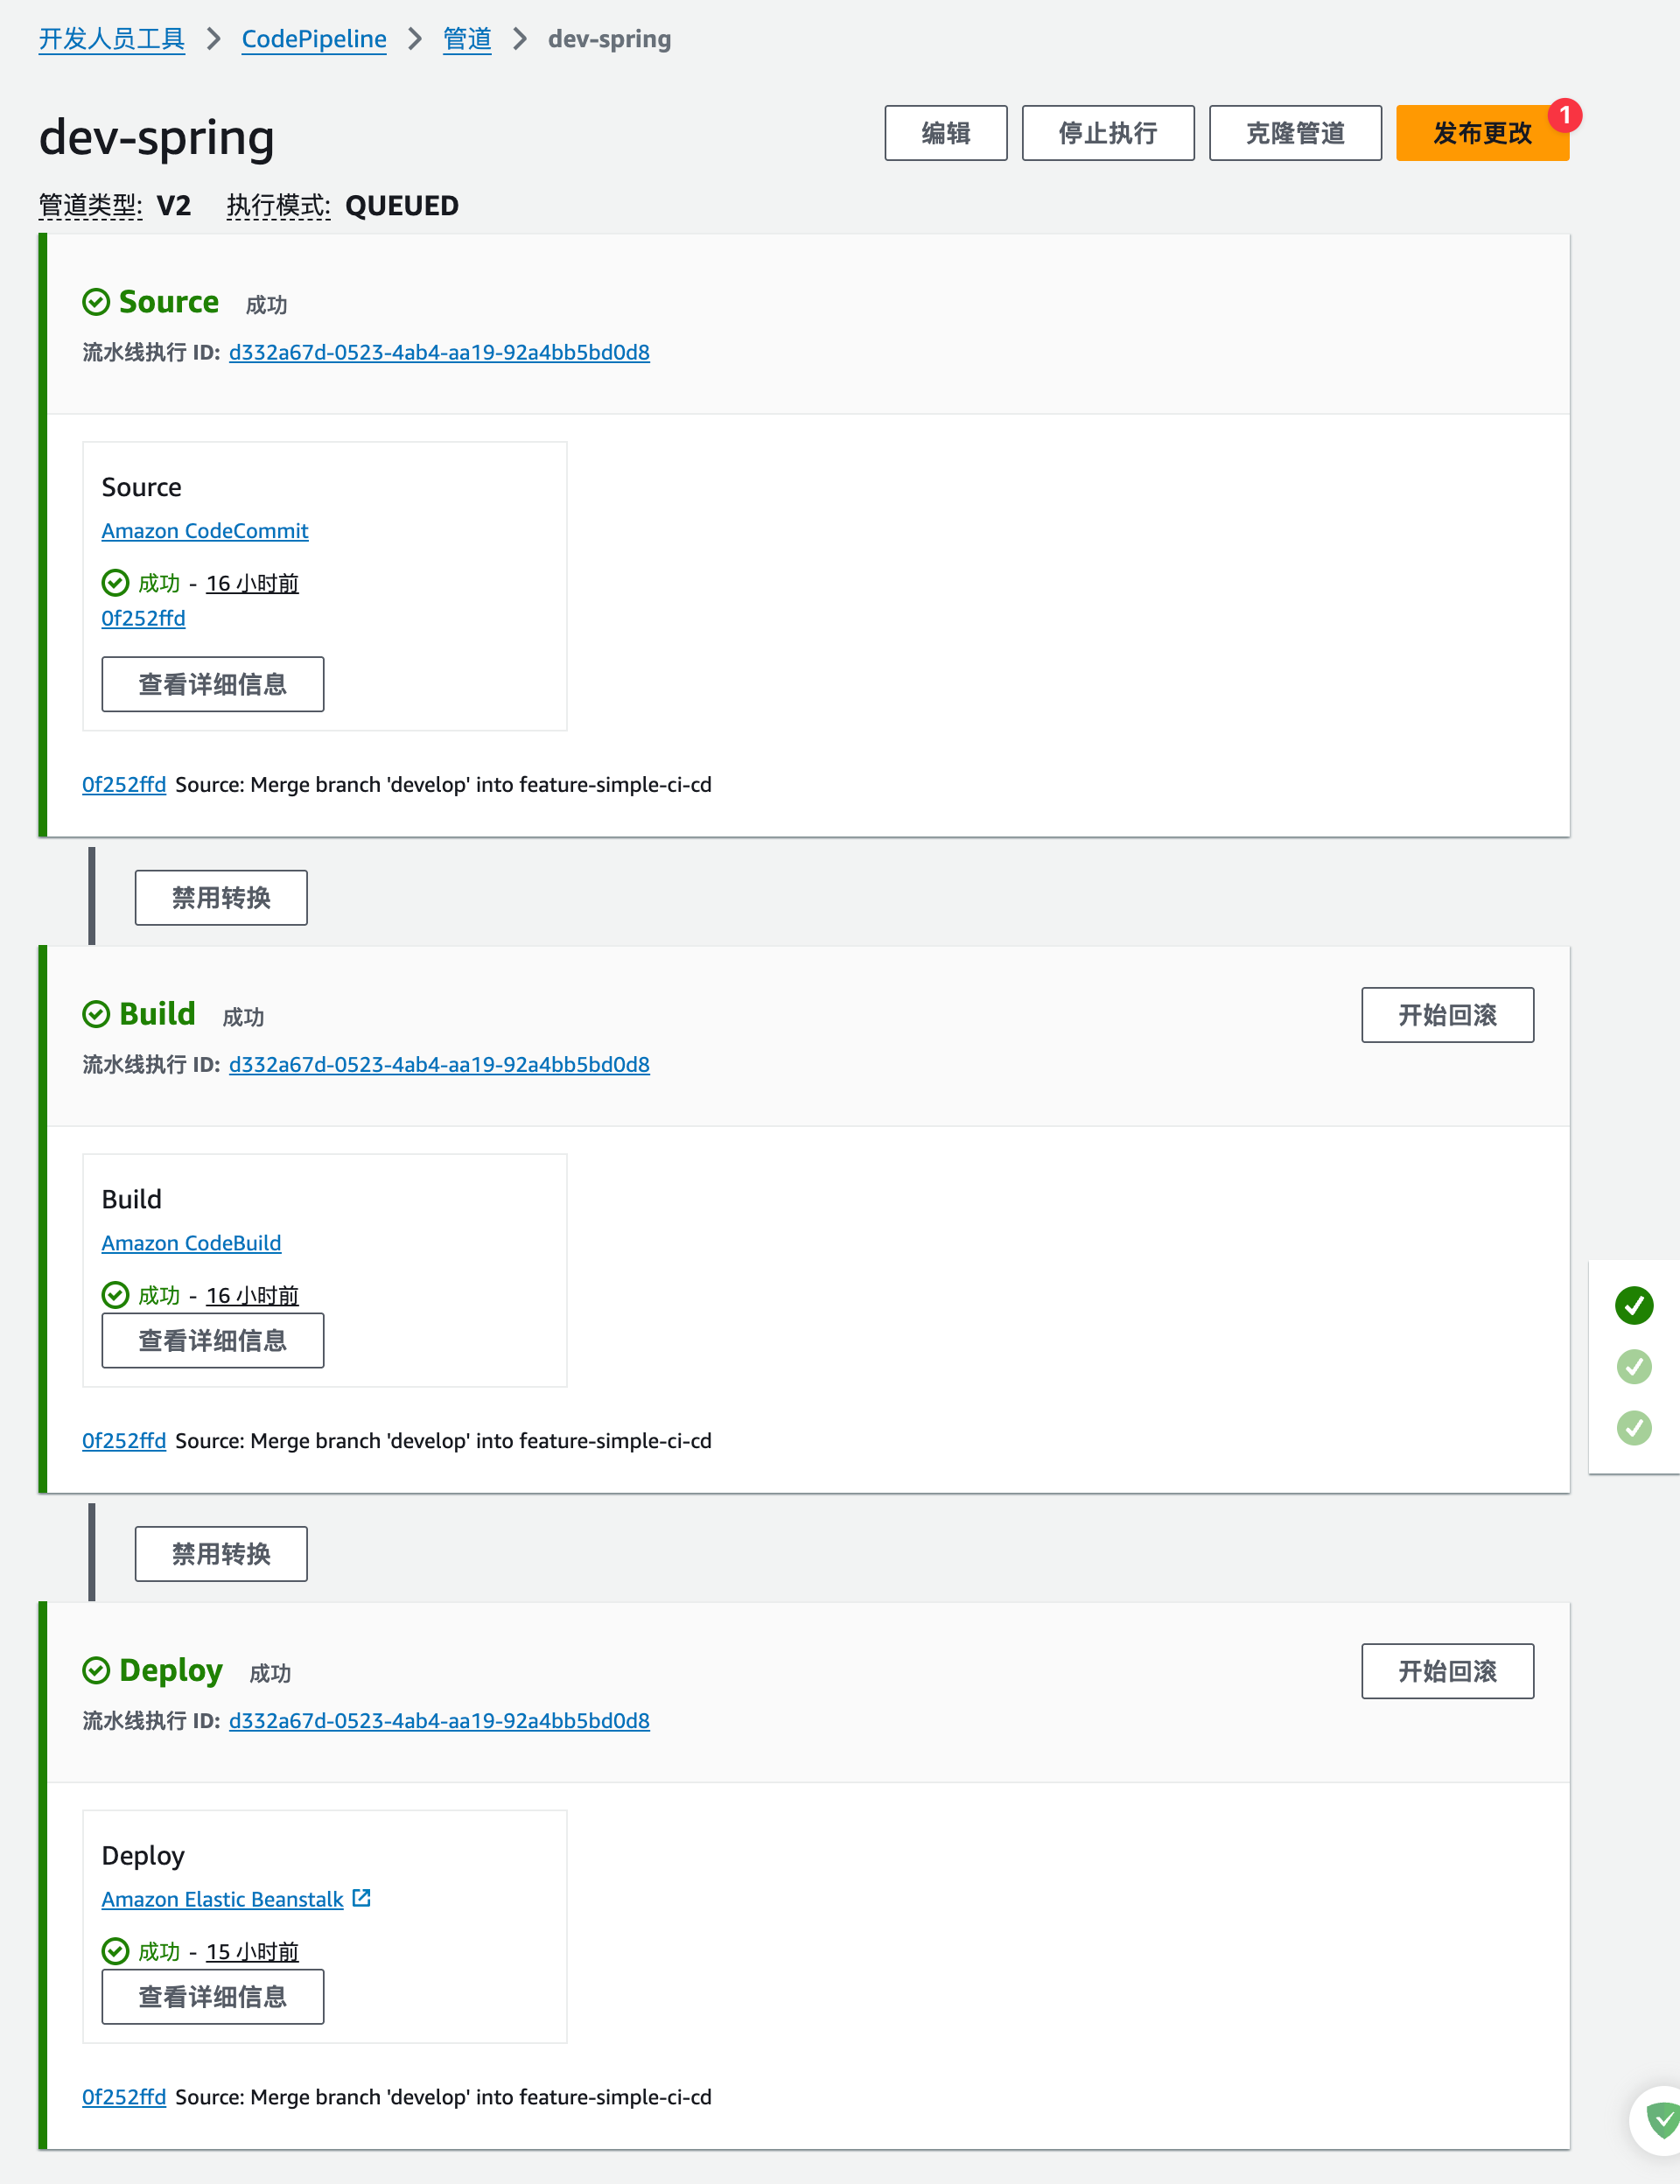Screen dimensions: 1680x2184
Task: Click the top dark green checkmark in the side navigator
Action: [x=1633, y=1305]
